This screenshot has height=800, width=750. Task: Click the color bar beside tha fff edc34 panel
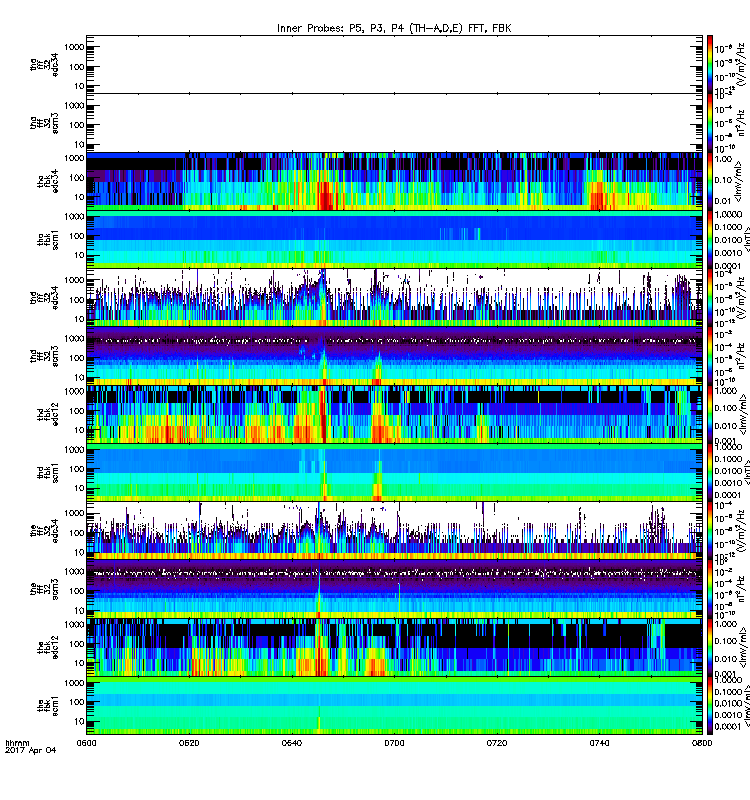[710, 64]
